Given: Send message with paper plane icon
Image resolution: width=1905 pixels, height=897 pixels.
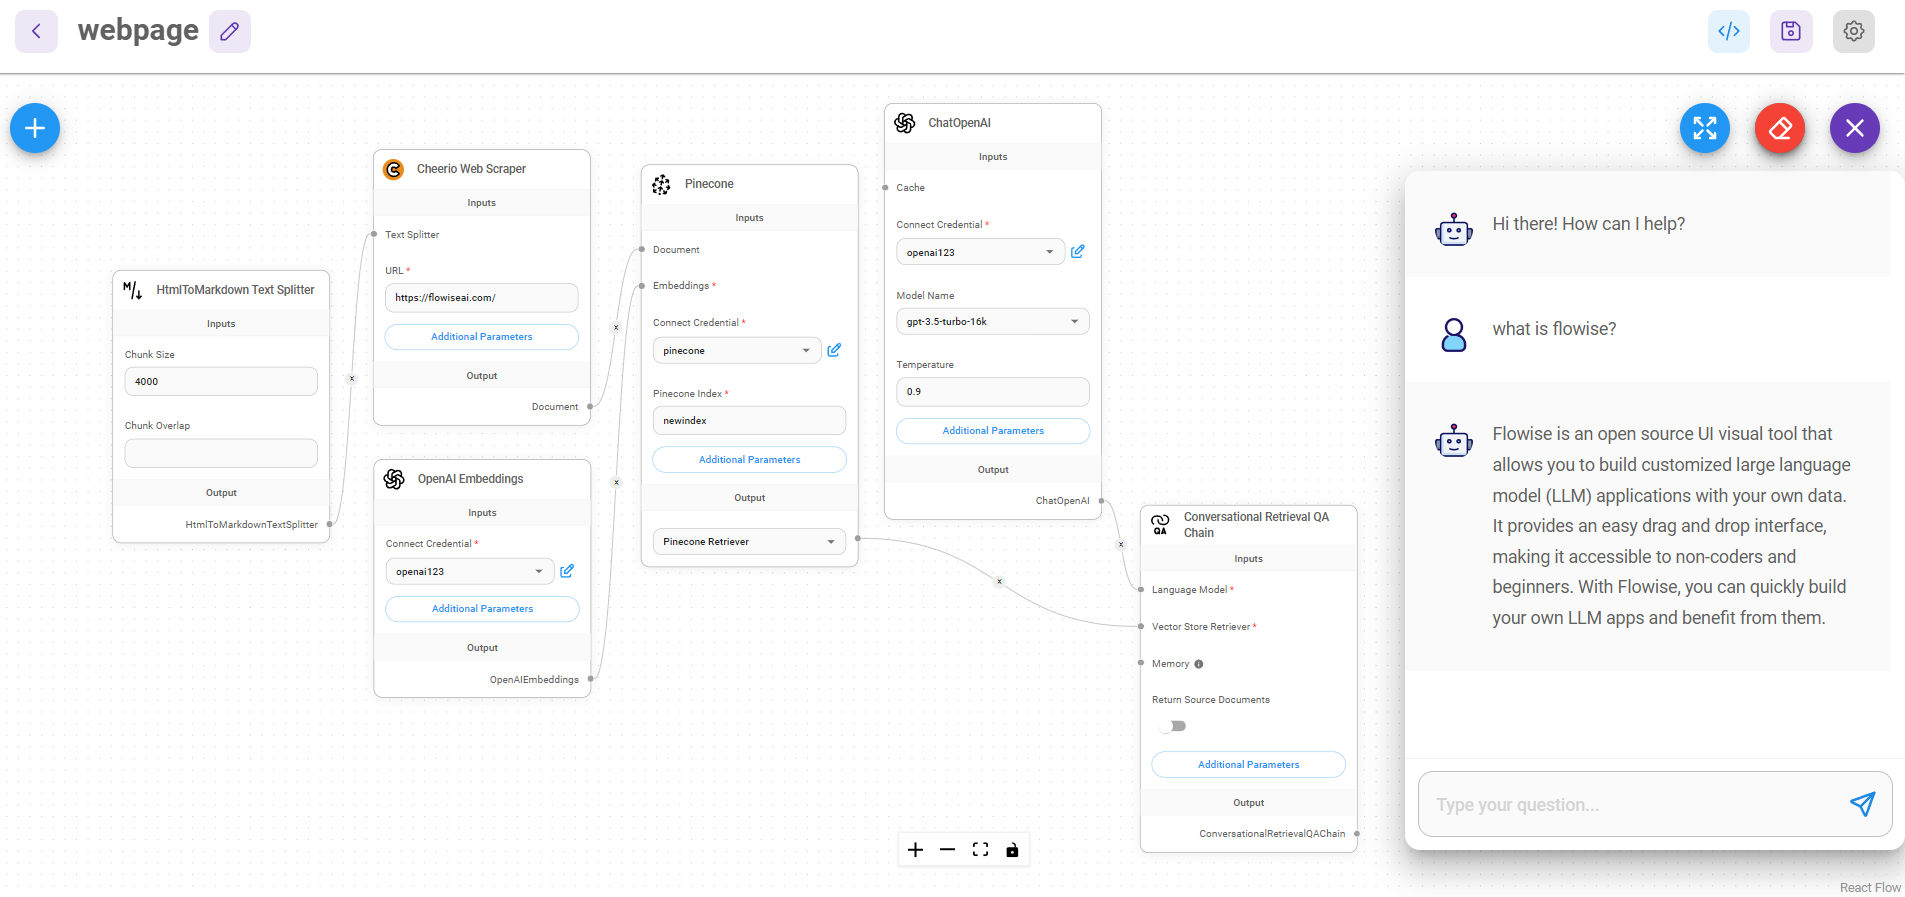Looking at the screenshot, I should [x=1861, y=804].
